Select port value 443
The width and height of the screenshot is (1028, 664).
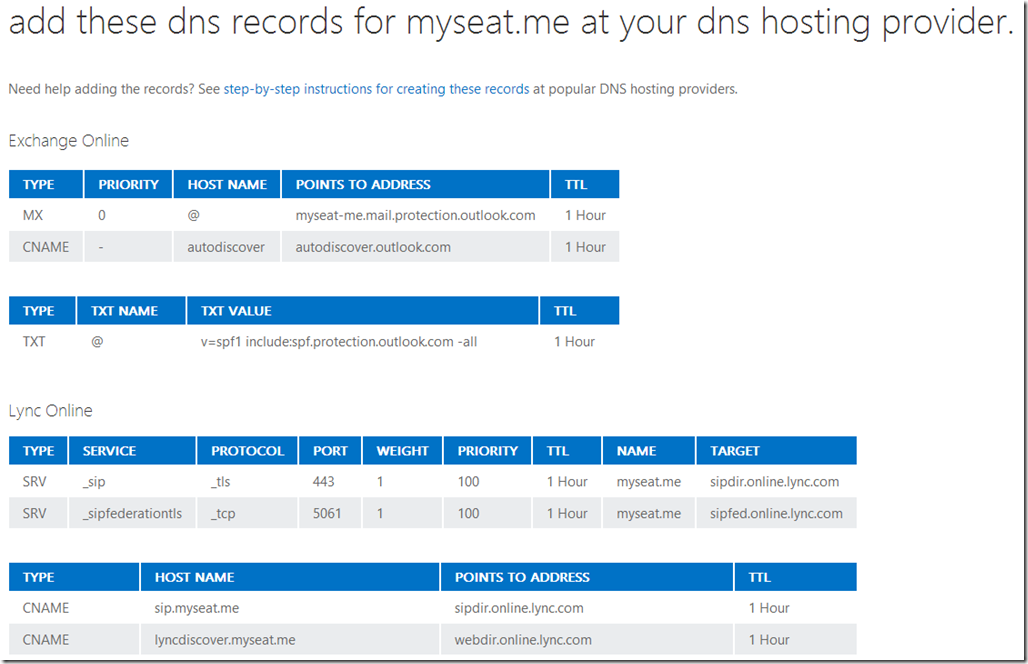[323, 482]
